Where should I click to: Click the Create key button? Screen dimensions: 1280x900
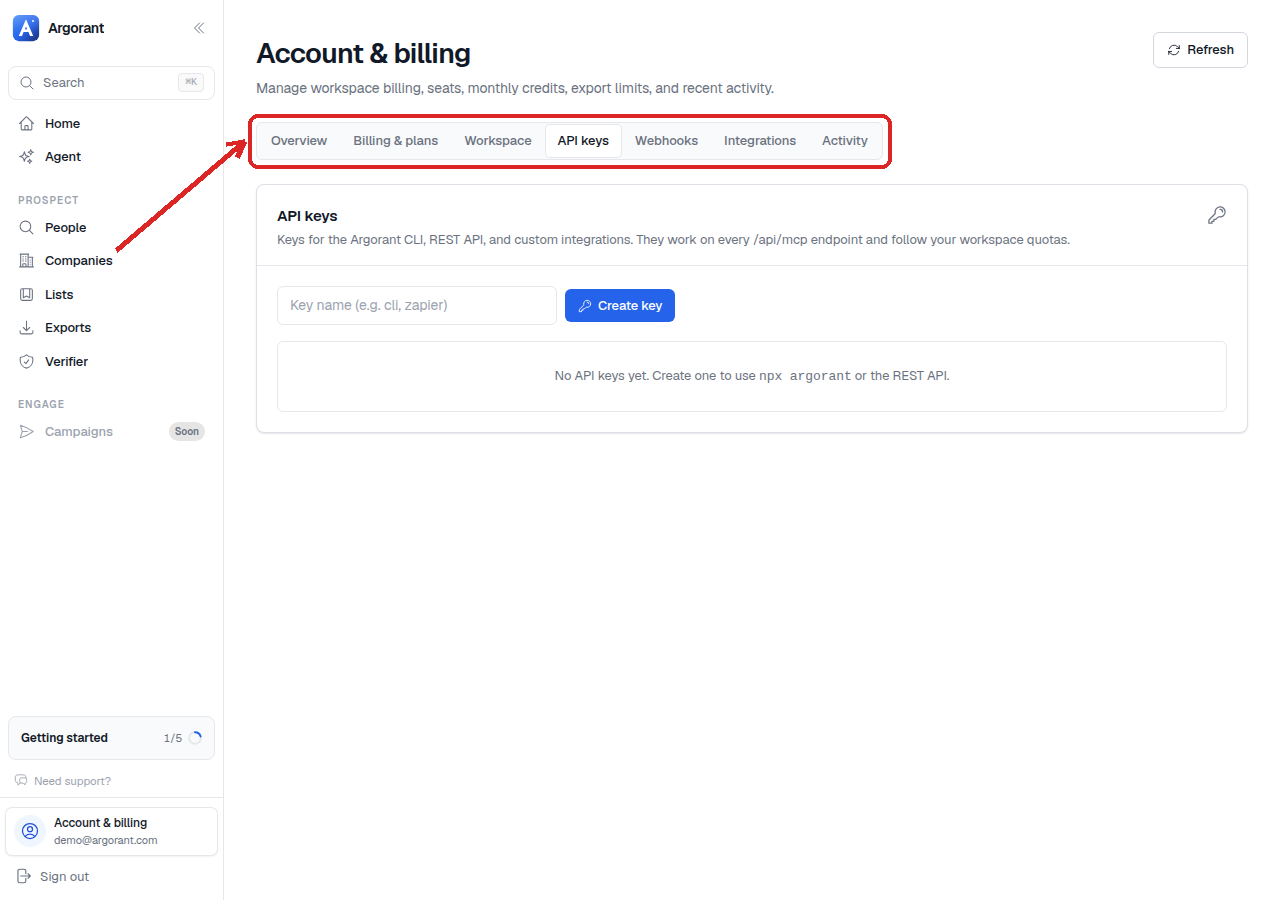(620, 306)
